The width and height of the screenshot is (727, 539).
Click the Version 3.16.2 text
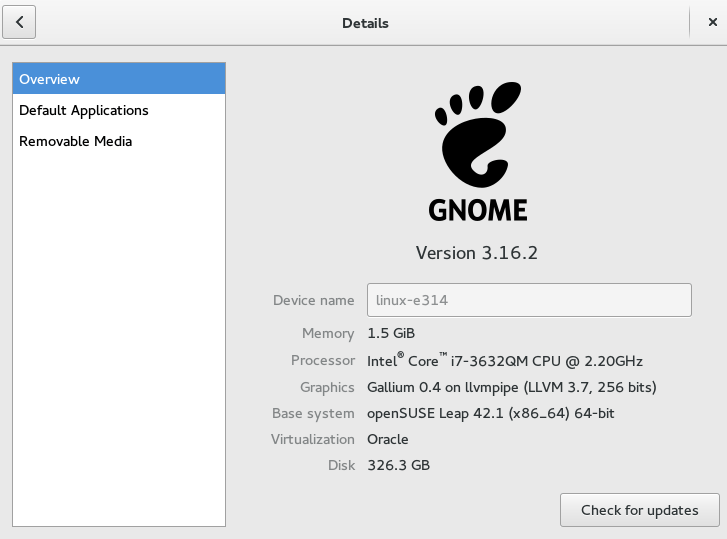pyautogui.click(x=477, y=253)
